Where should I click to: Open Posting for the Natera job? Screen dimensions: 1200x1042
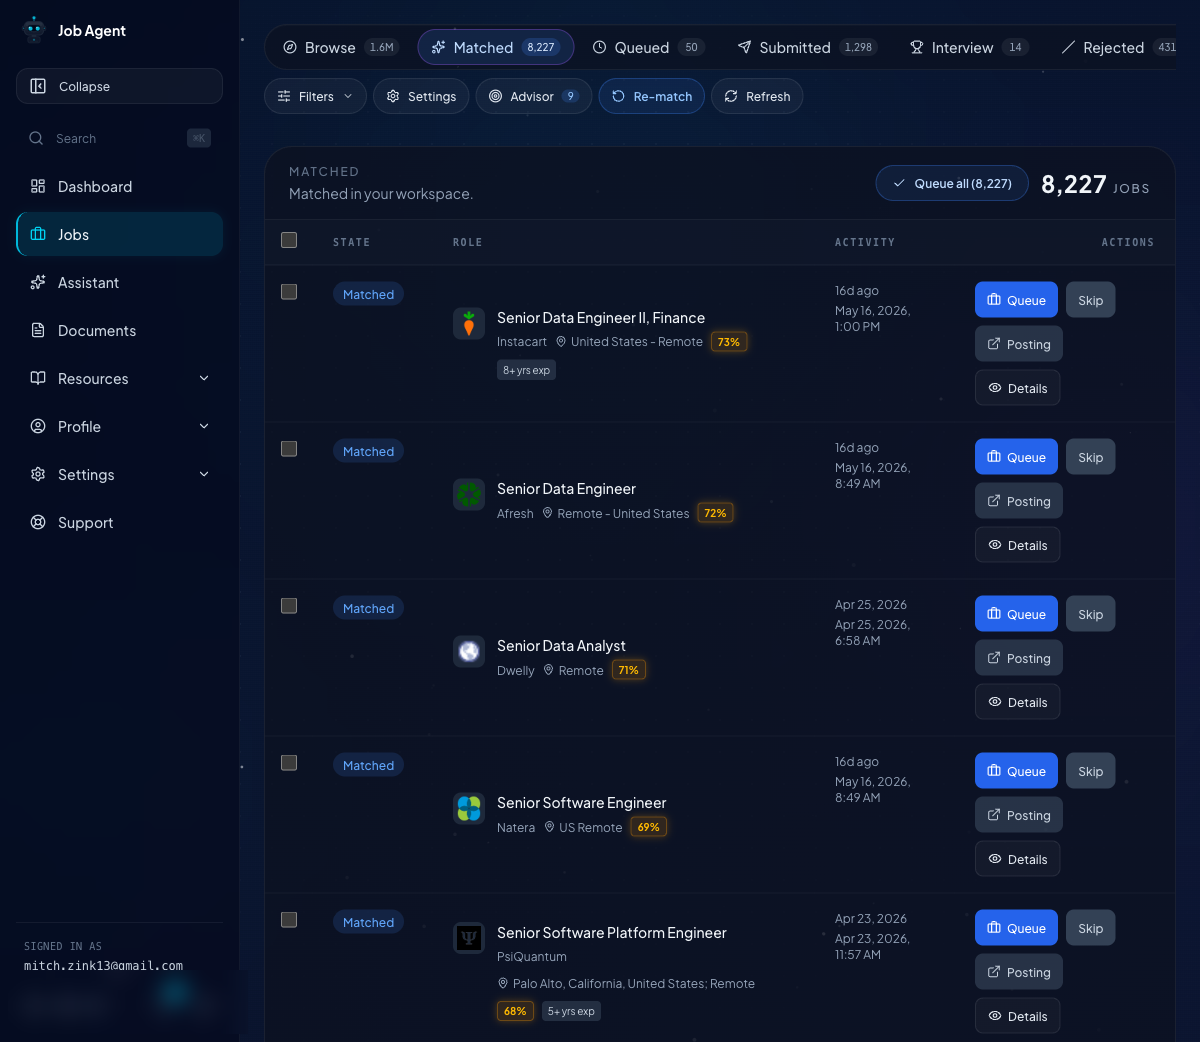point(1019,815)
